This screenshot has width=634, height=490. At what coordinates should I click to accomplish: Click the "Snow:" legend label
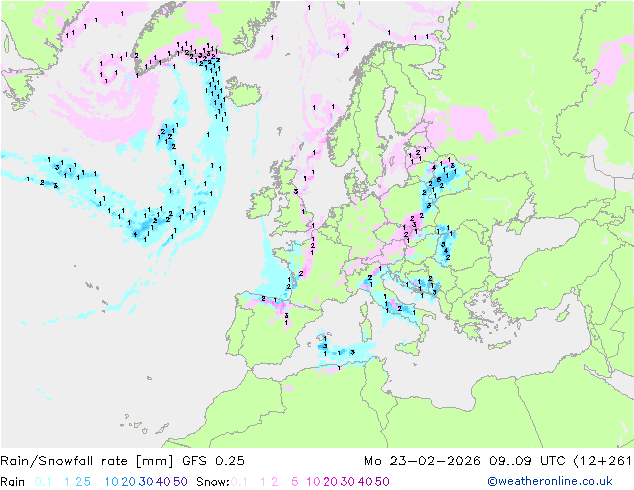pyautogui.click(x=213, y=482)
